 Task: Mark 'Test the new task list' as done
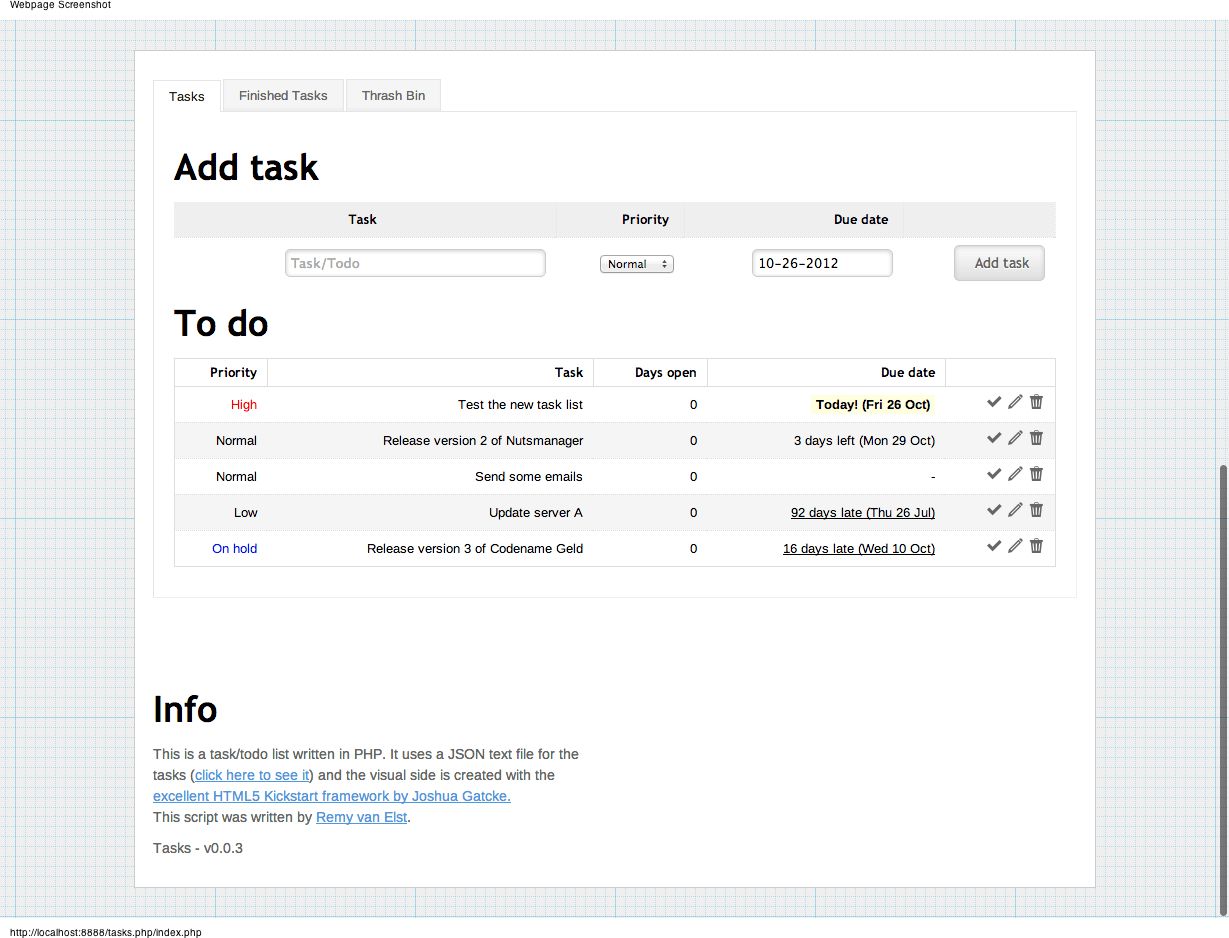(x=994, y=402)
